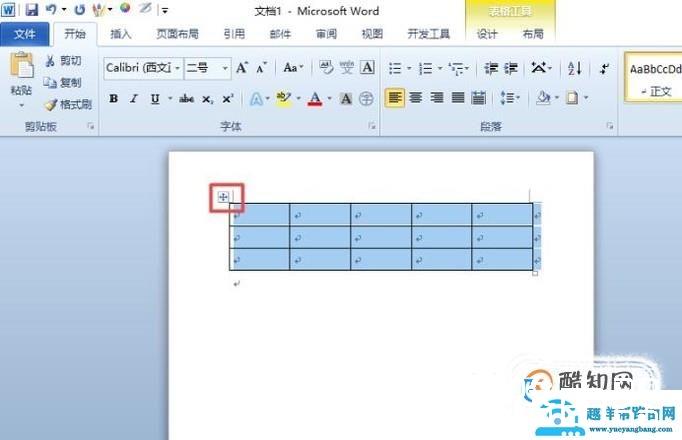Open the font color dropdown arrow
Screen dimensions: 682x440
[330, 99]
